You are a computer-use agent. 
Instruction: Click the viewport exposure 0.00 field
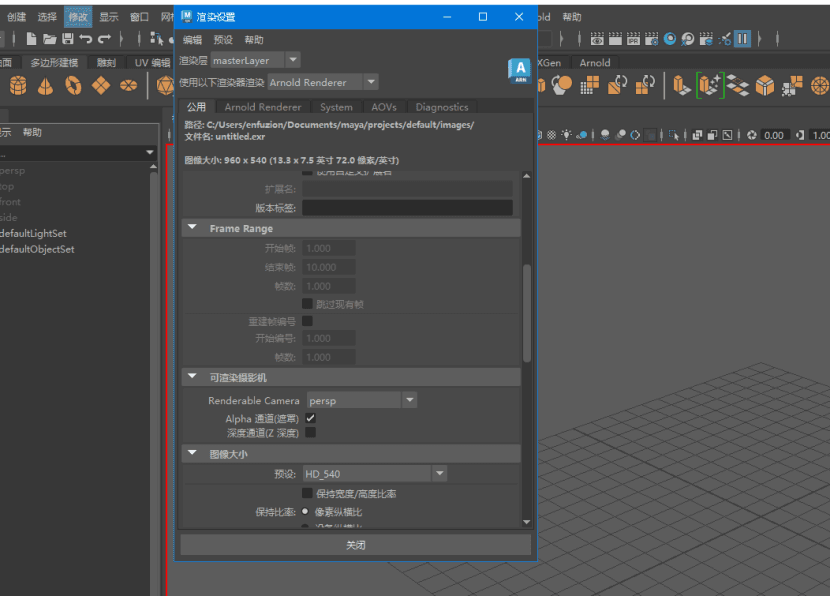773,135
